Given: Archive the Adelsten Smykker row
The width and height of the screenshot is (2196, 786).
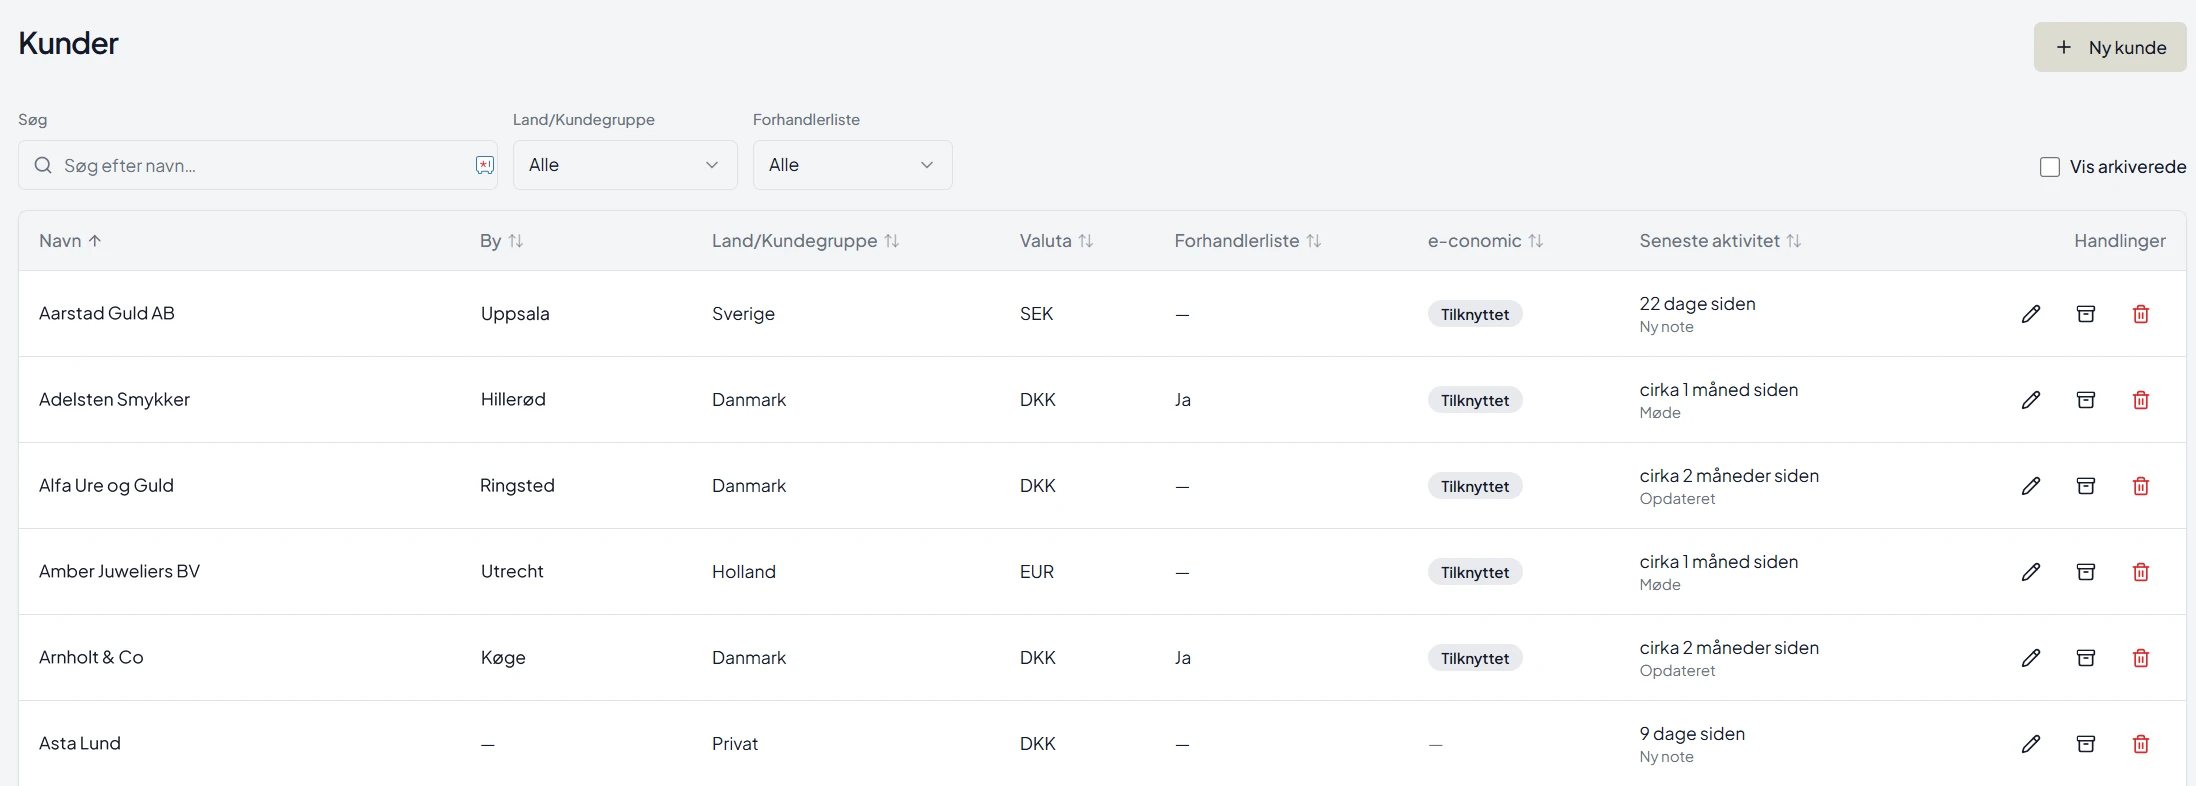Looking at the screenshot, I should pyautogui.click(x=2086, y=400).
